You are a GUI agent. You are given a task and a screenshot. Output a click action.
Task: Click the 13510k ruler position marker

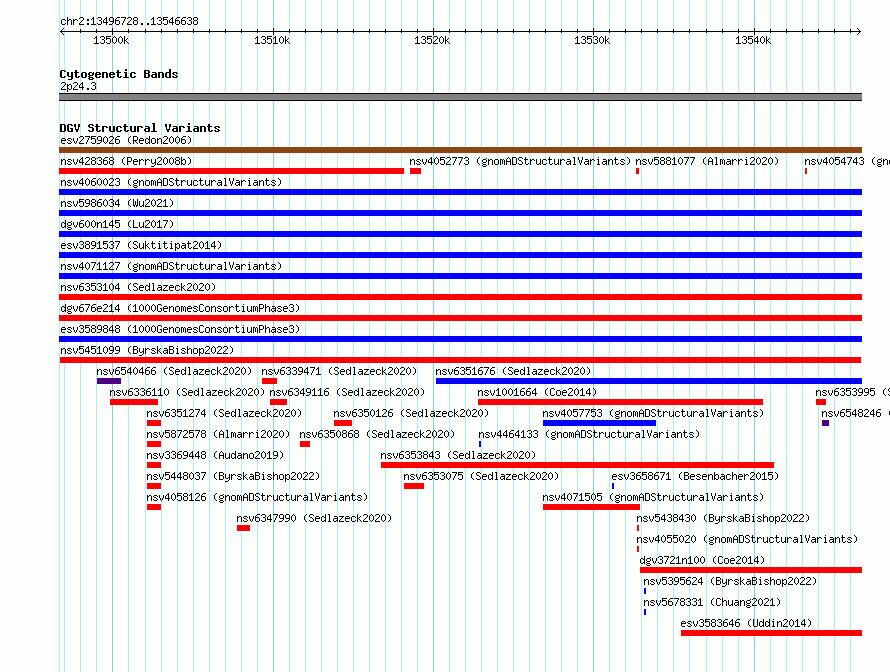(272, 40)
